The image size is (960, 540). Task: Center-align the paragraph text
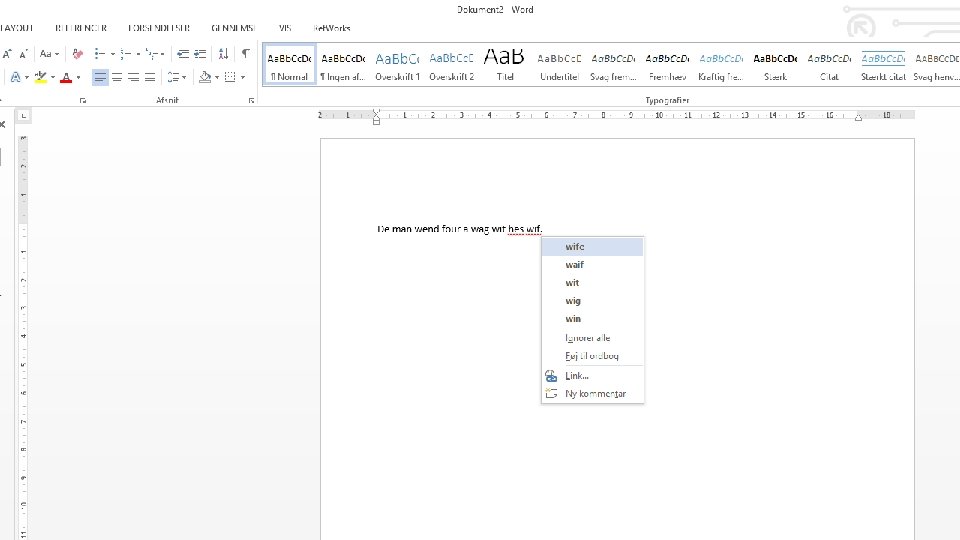point(117,77)
